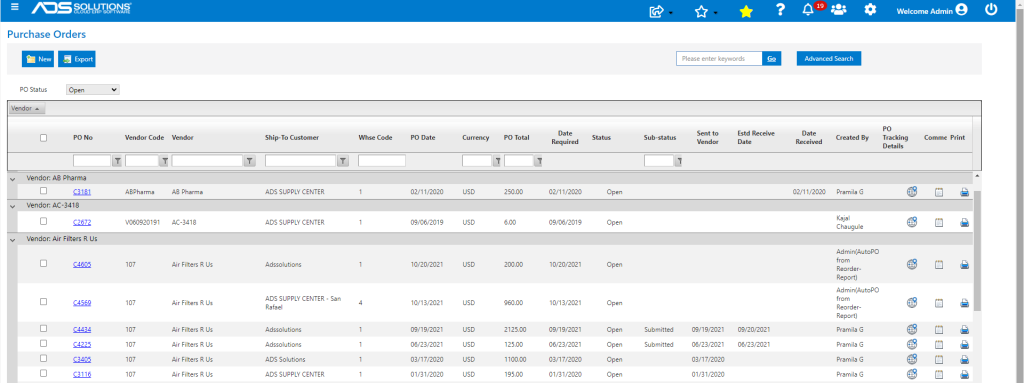This screenshot has width=1024, height=383.
Task: Open the settings gear icon
Action: (x=870, y=10)
